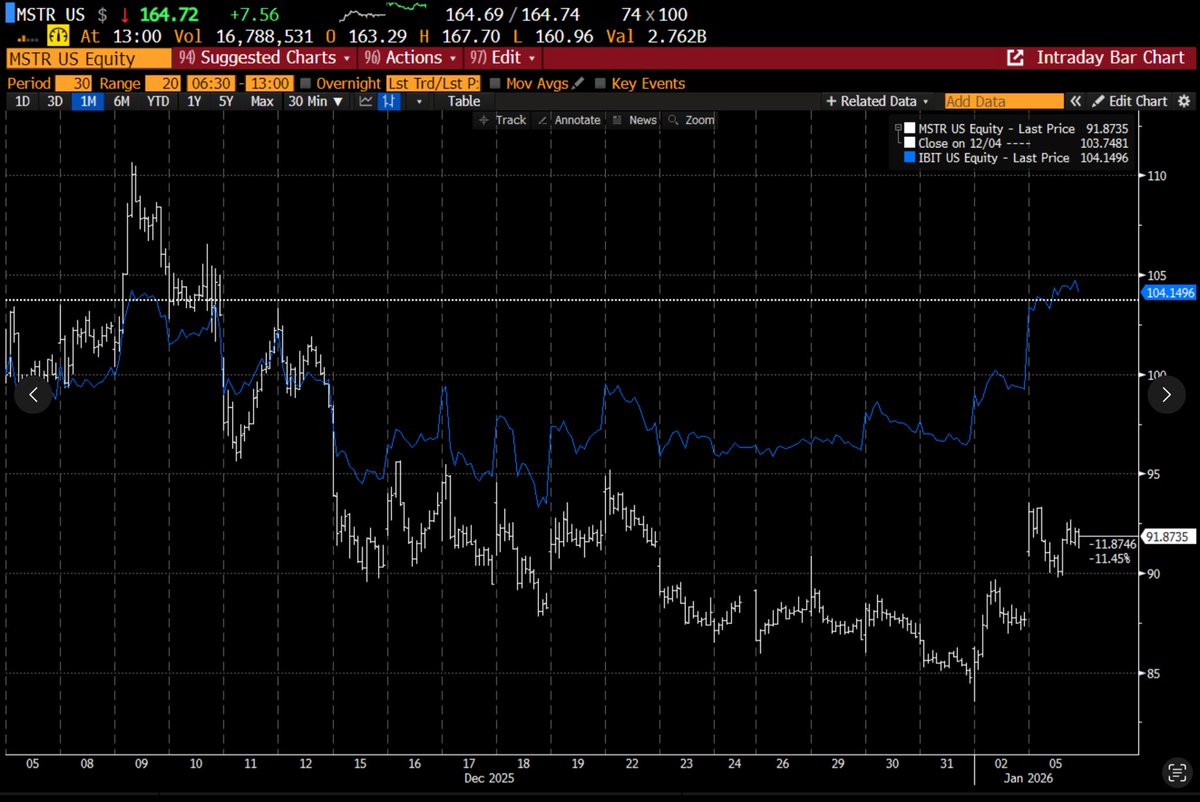Select the Max time range tab
This screenshot has width=1200, height=802.
(x=262, y=101)
